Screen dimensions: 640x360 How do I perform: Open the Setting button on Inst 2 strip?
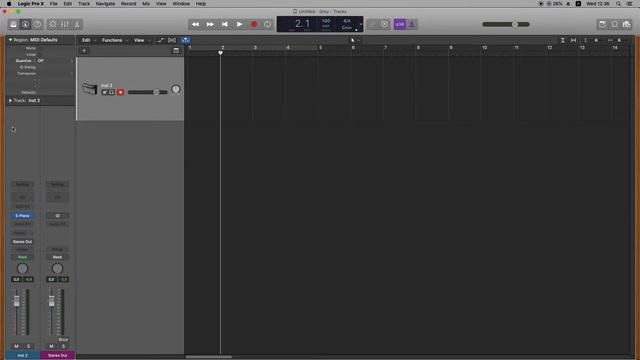(x=22, y=184)
